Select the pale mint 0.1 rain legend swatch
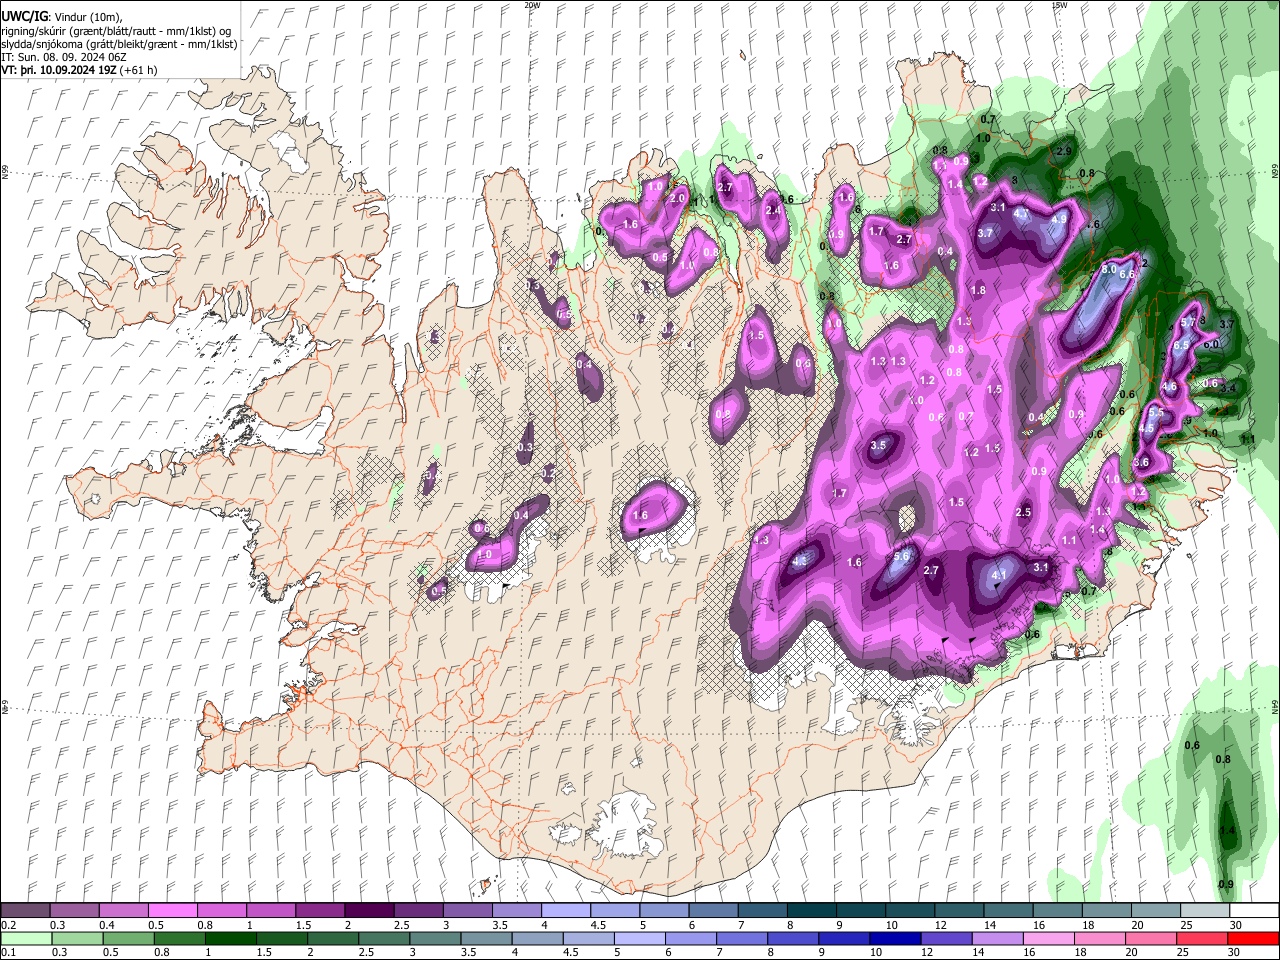Viewport: 1280px width, 960px height. [x=26, y=938]
